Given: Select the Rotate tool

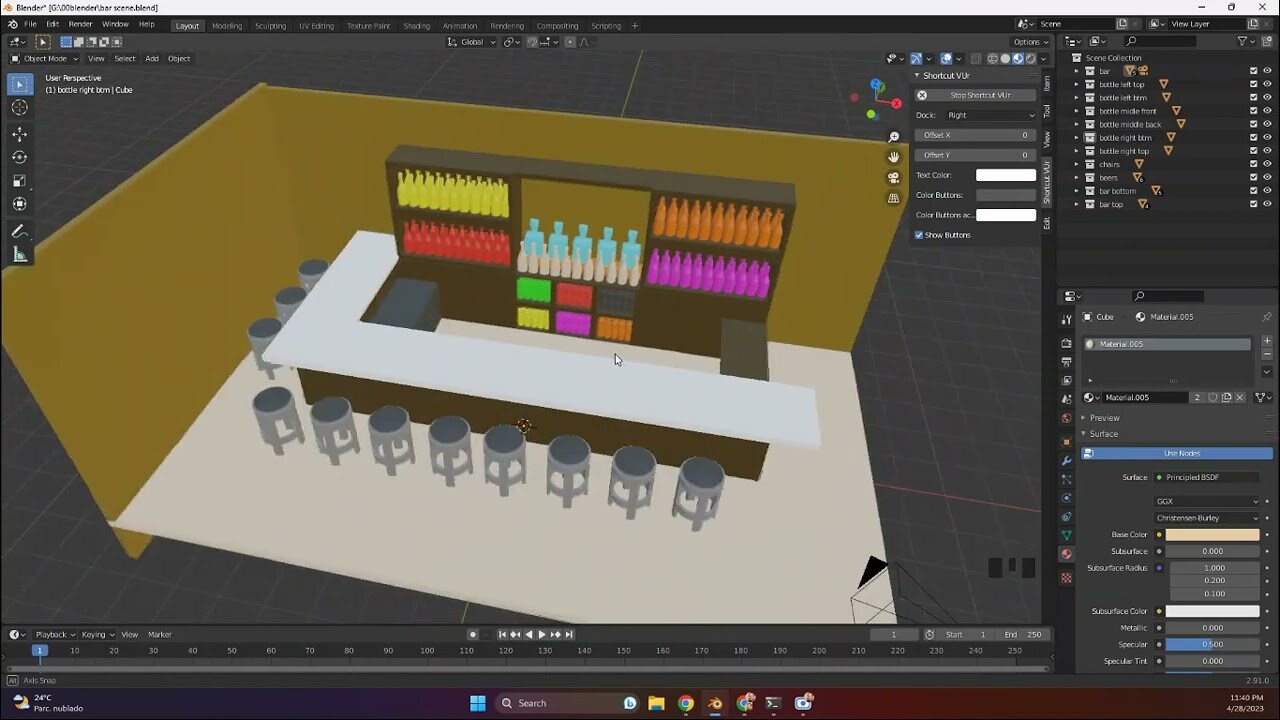Looking at the screenshot, I should pyautogui.click(x=19, y=157).
